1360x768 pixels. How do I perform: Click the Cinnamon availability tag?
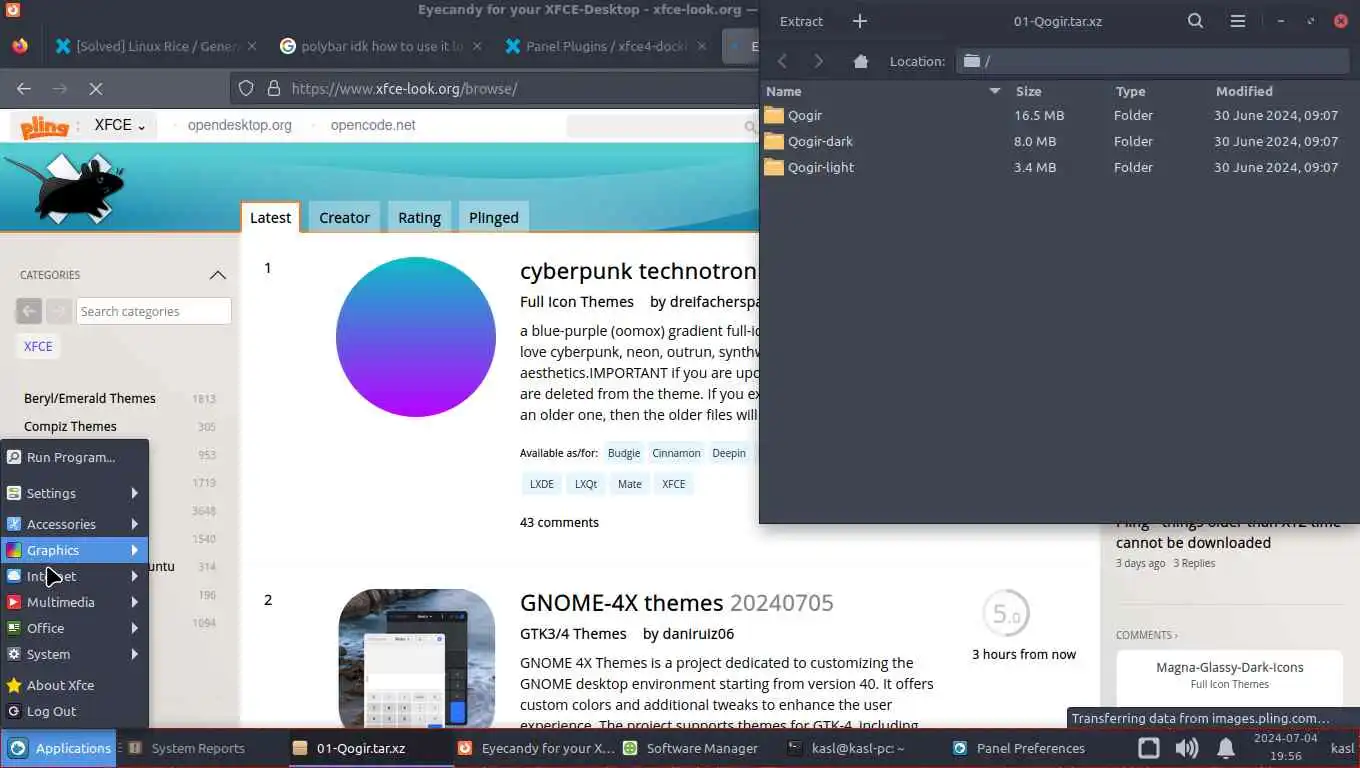(676, 453)
